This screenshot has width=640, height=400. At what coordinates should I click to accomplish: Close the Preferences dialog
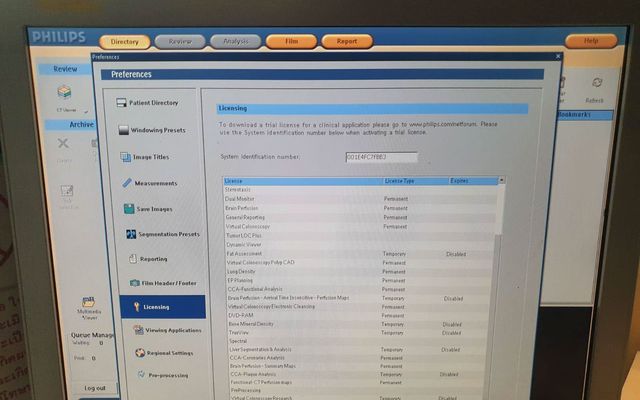(x=558, y=56)
